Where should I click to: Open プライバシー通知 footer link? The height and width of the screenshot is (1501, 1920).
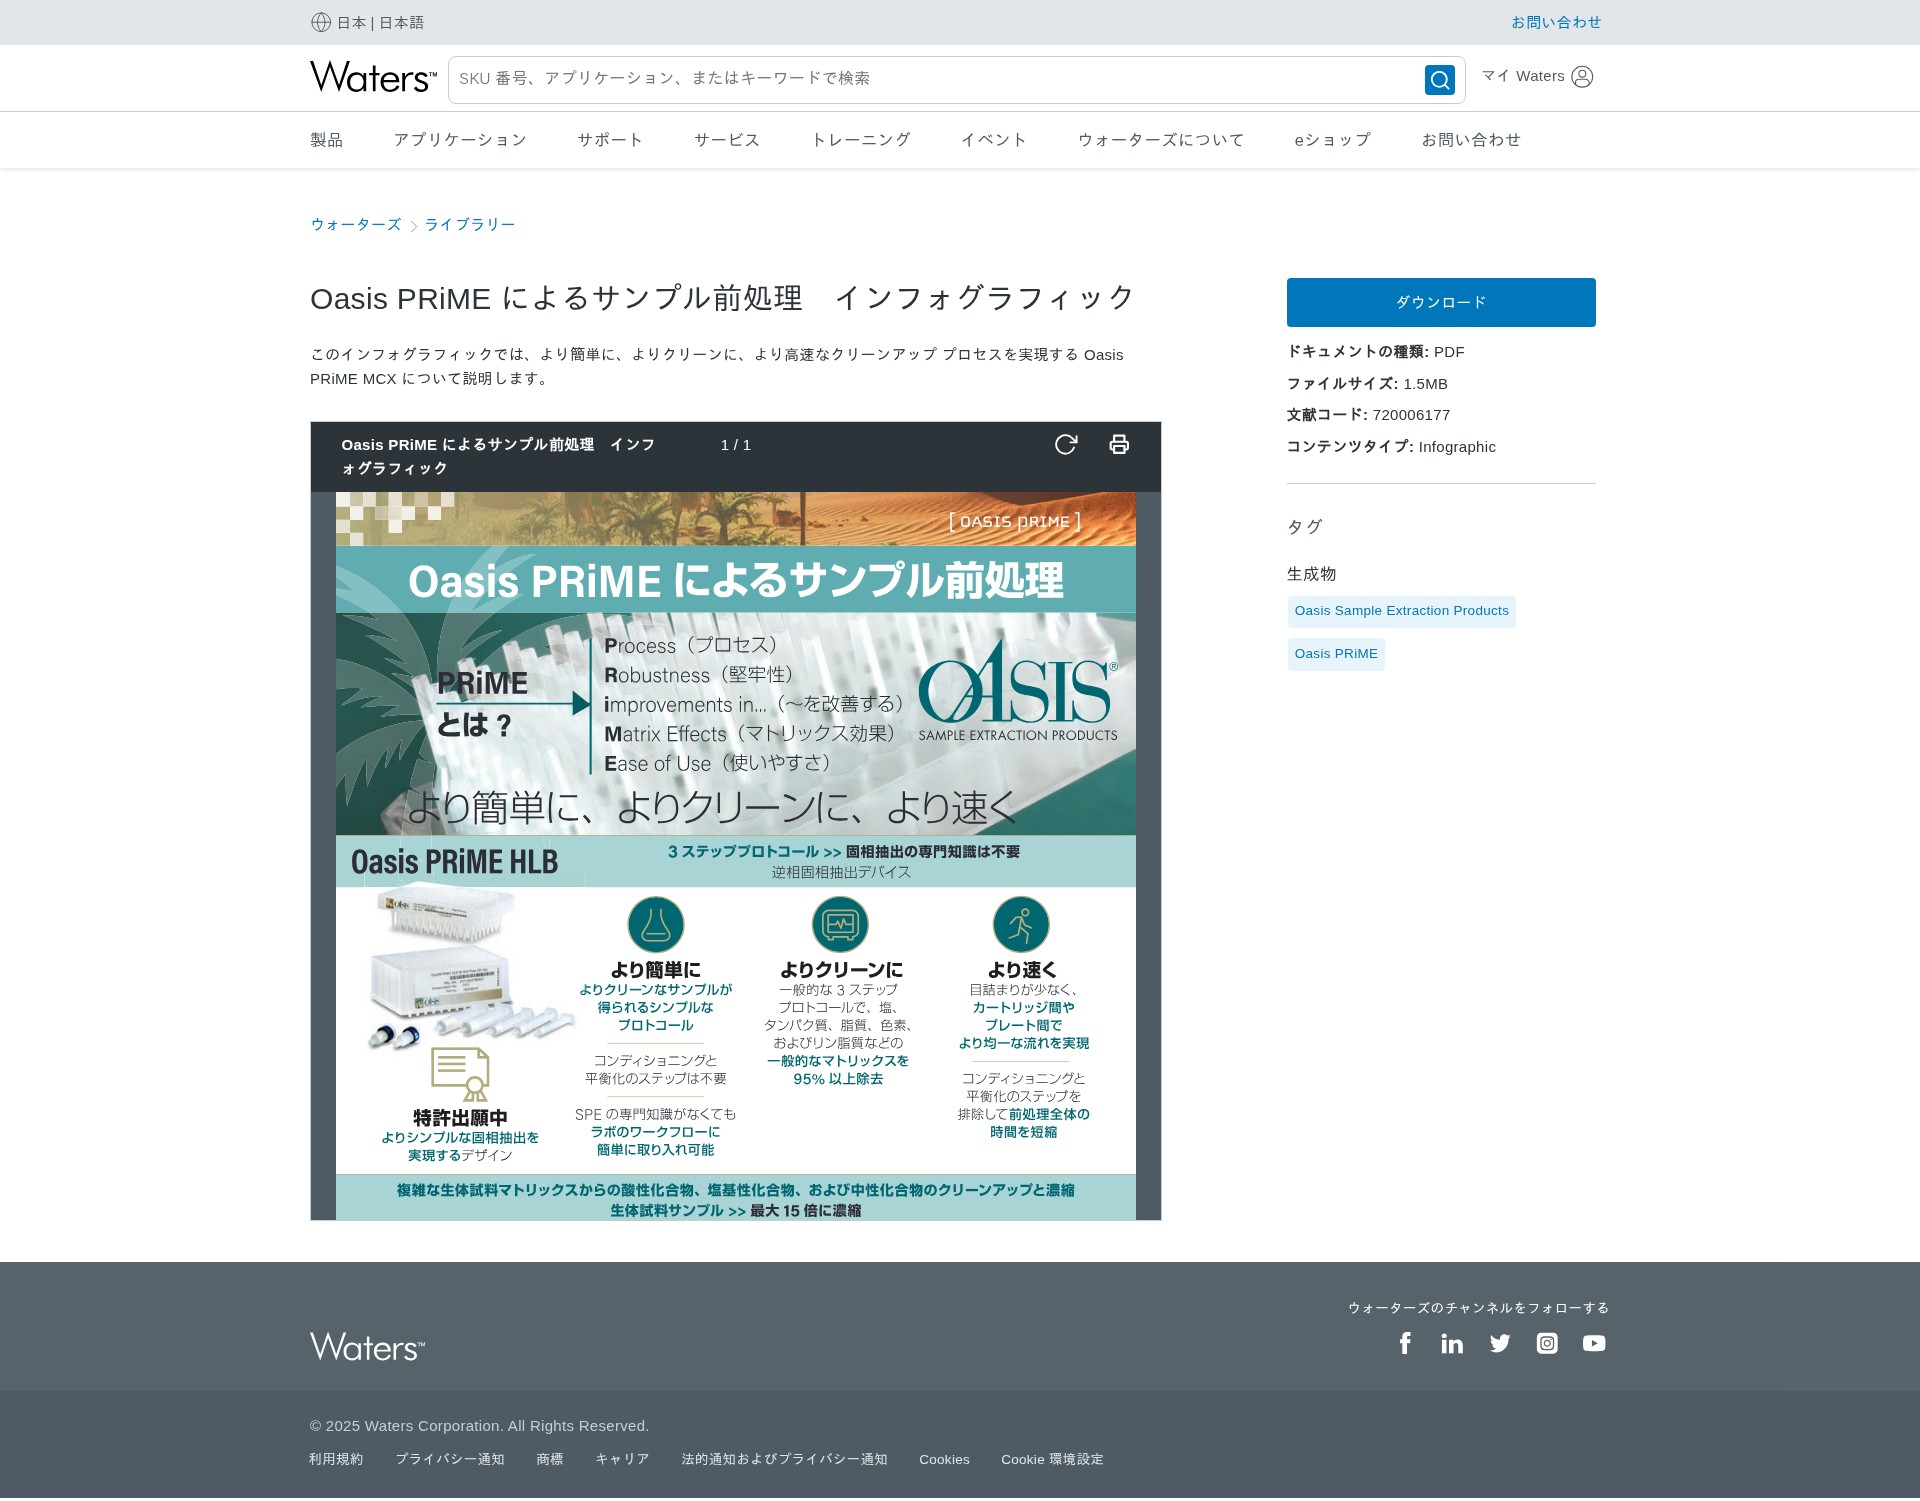point(450,1460)
